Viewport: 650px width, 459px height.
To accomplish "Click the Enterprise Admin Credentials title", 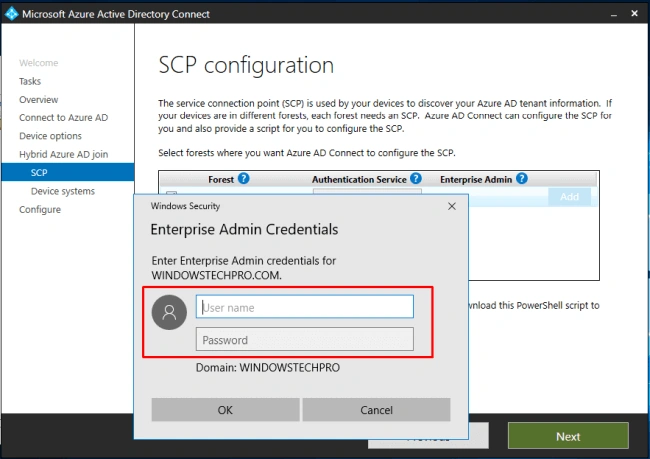I will tap(244, 229).
